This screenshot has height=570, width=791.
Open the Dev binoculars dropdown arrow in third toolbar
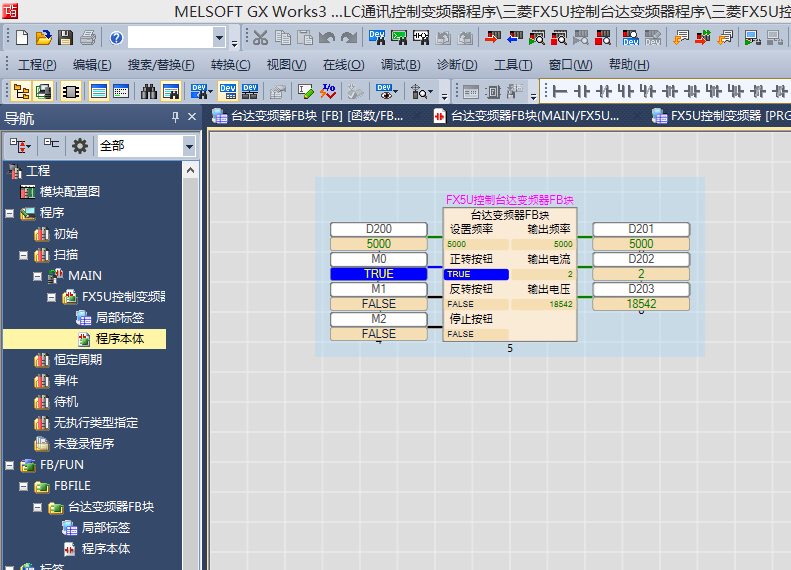tap(210, 92)
